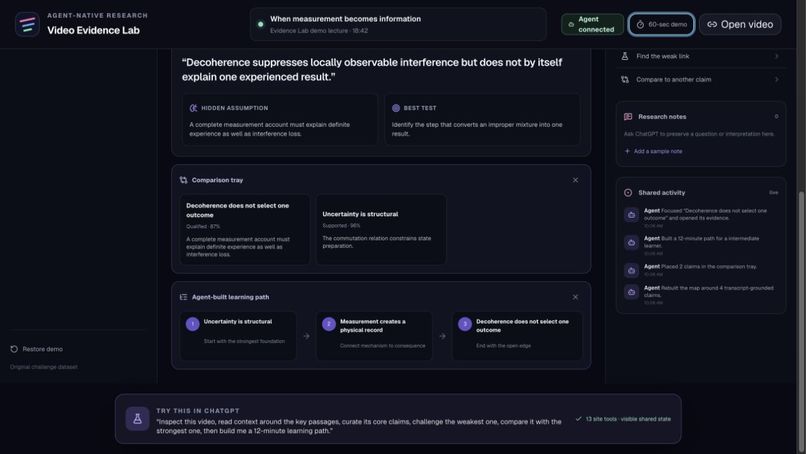Click "Start with the strongest foundation" subtitle
The height and width of the screenshot is (454, 806).
point(244,341)
